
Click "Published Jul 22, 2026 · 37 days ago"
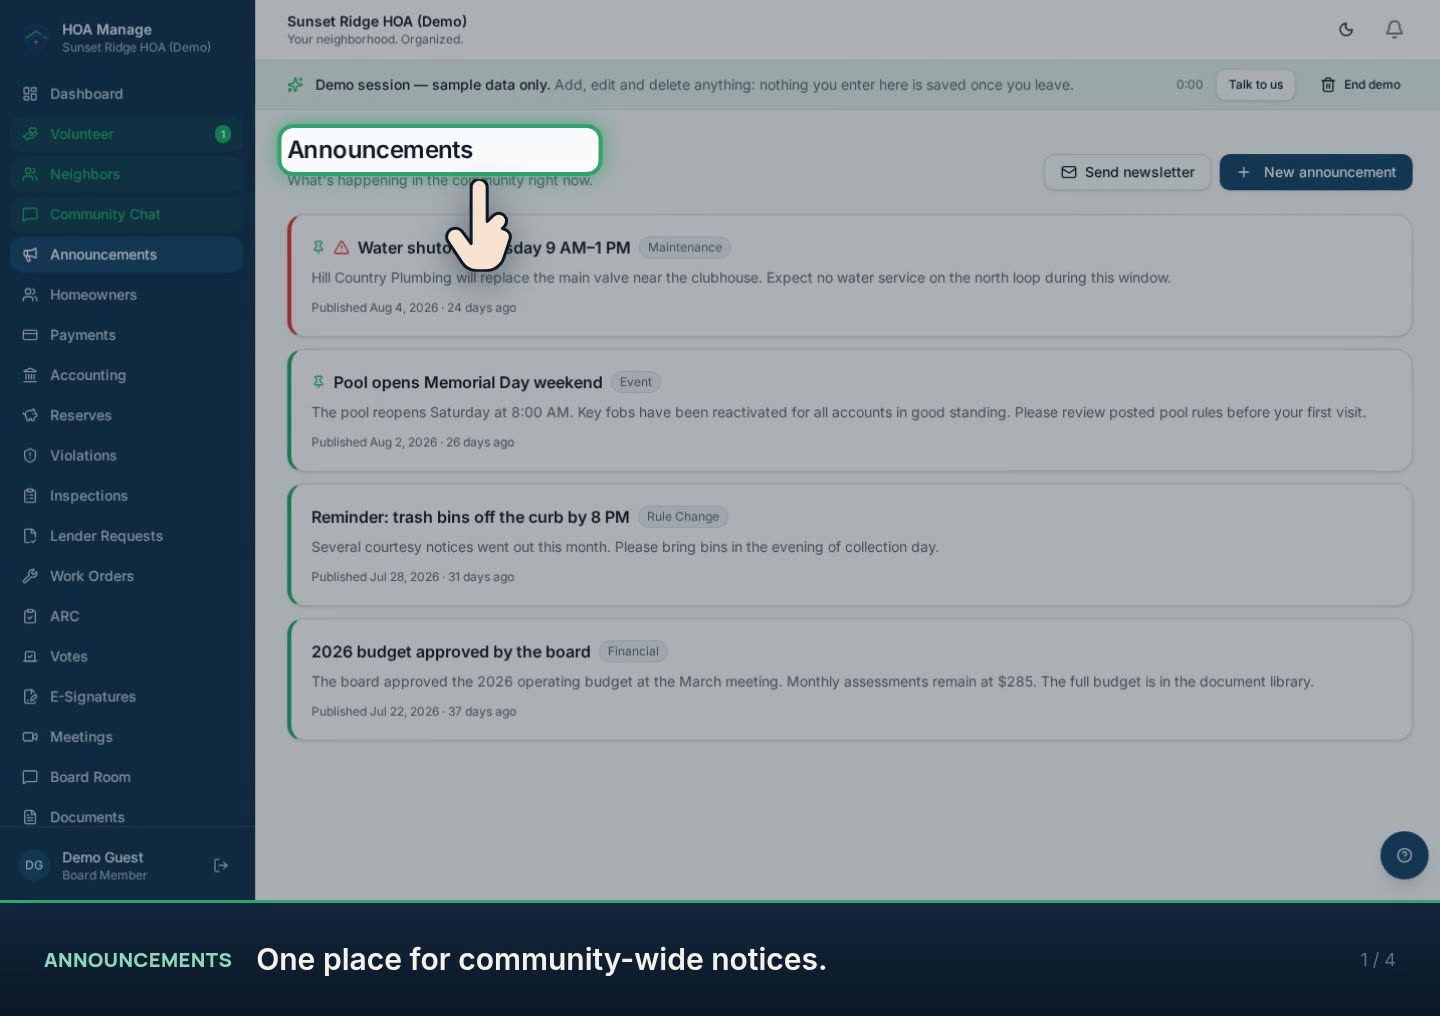point(413,711)
